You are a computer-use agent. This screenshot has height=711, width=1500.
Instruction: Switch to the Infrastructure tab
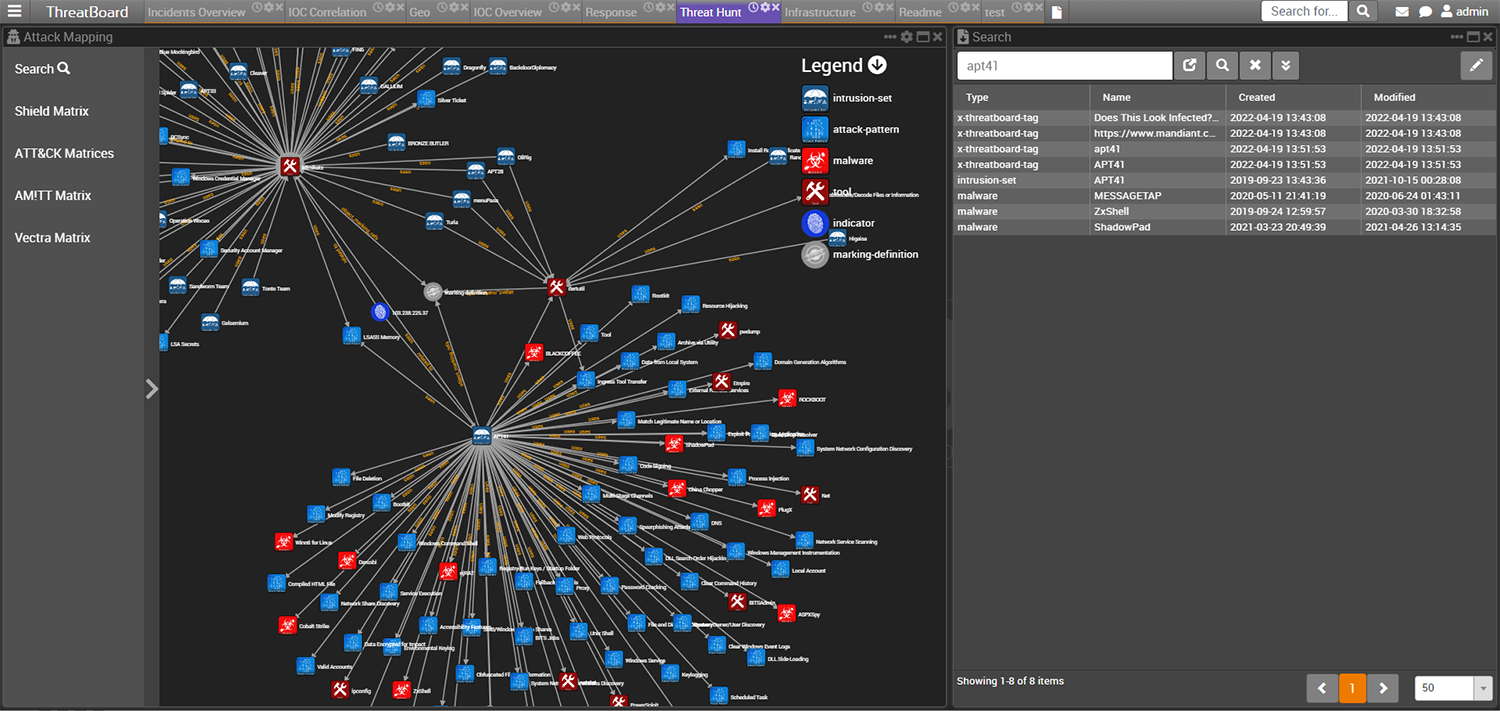(x=820, y=13)
